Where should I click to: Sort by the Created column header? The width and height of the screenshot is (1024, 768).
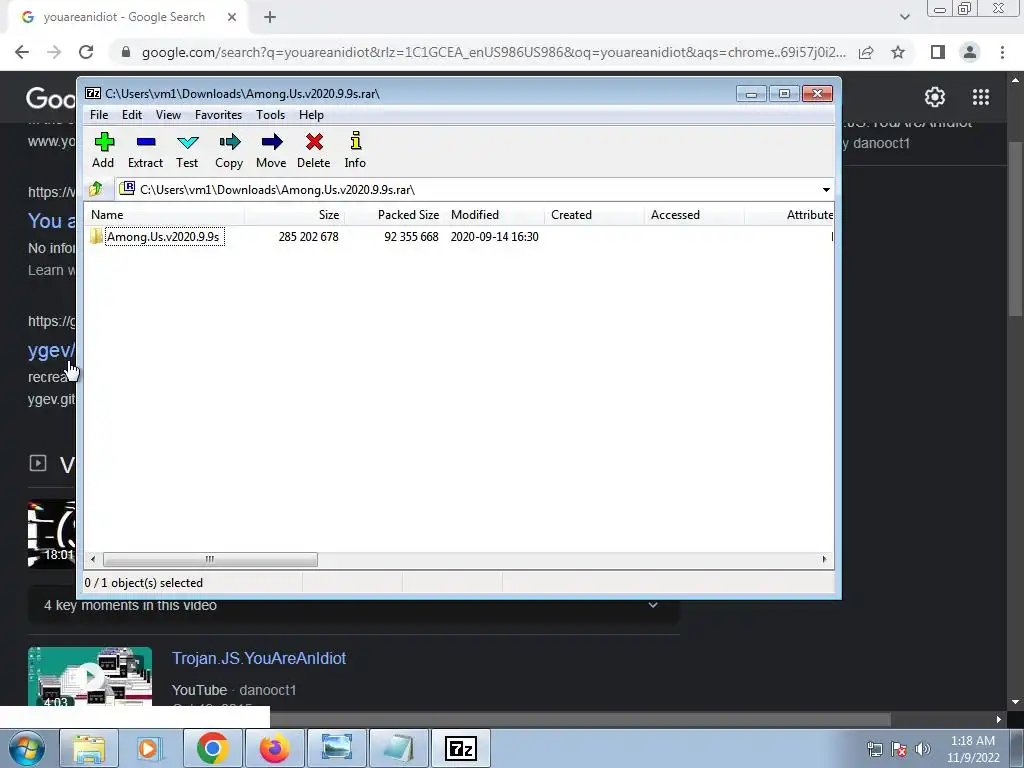point(594,215)
